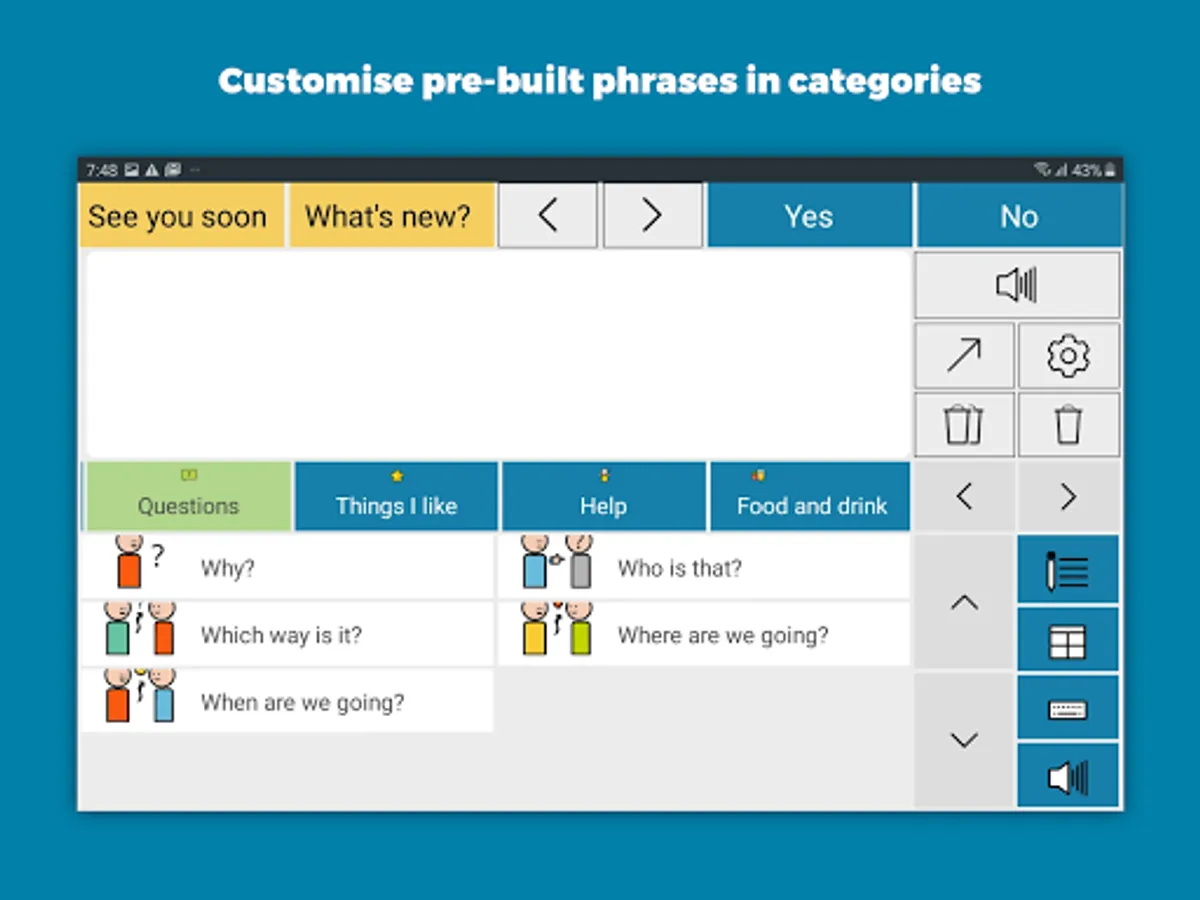The image size is (1200, 900).
Task: Choose the "Where are we going?" phrase
Action: pos(705,635)
